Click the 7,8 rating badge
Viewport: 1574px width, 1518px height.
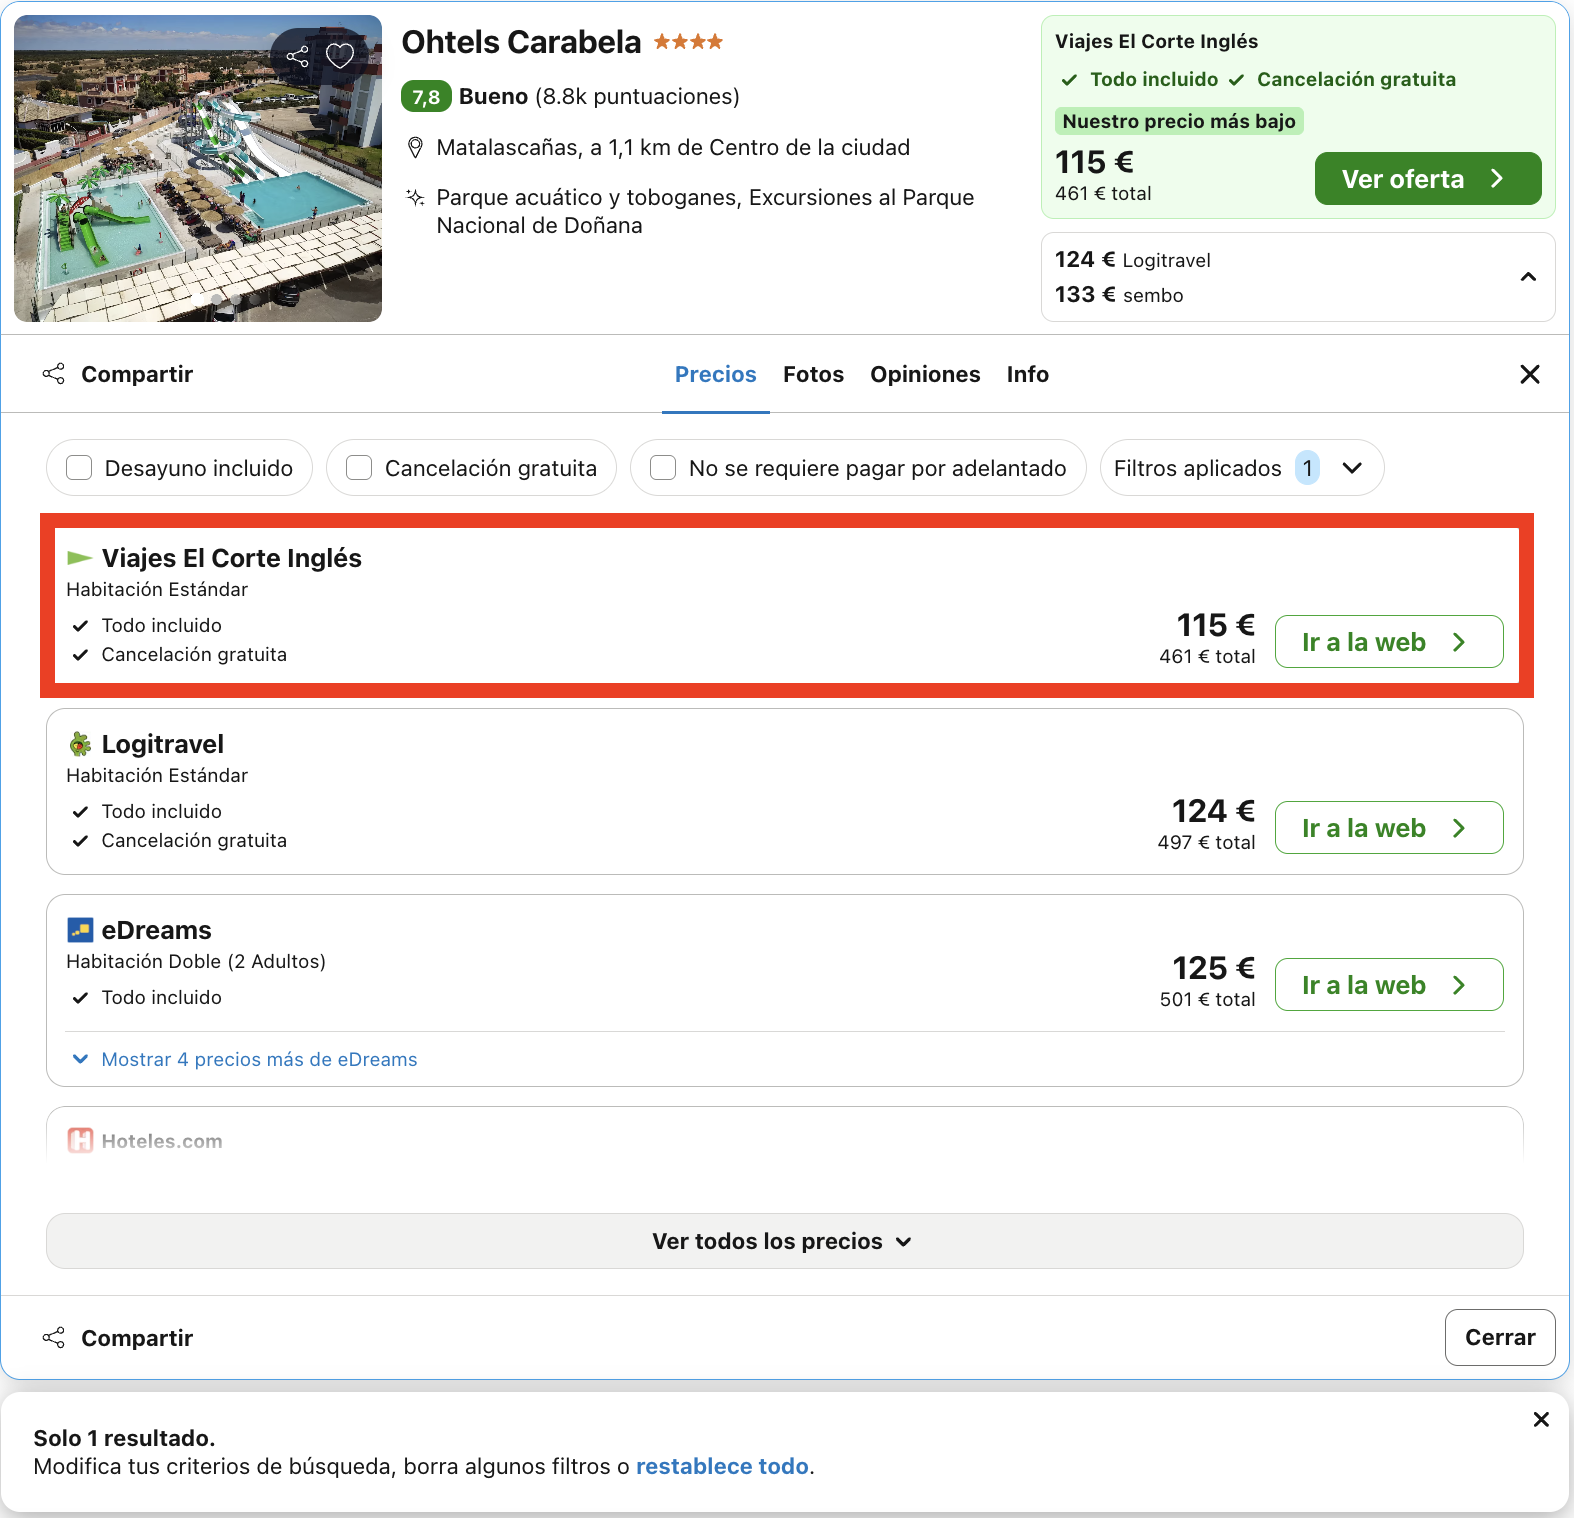coord(426,96)
